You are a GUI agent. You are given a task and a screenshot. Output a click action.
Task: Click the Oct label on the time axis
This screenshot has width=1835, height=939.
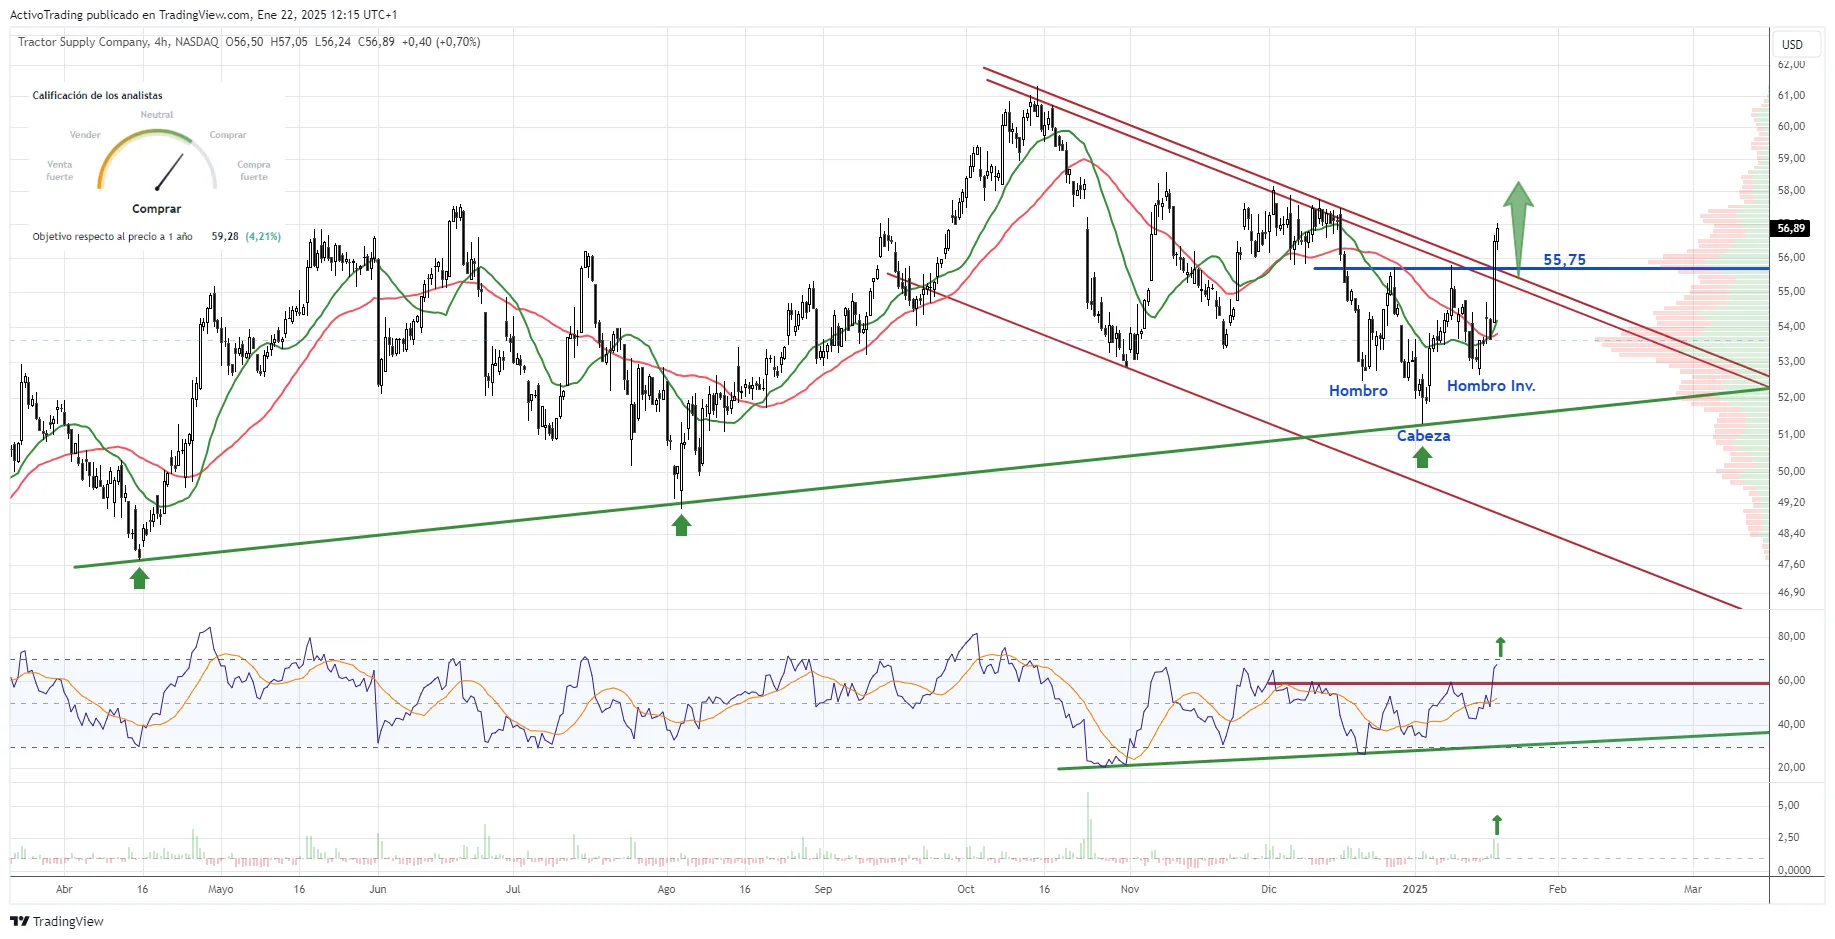coord(965,889)
